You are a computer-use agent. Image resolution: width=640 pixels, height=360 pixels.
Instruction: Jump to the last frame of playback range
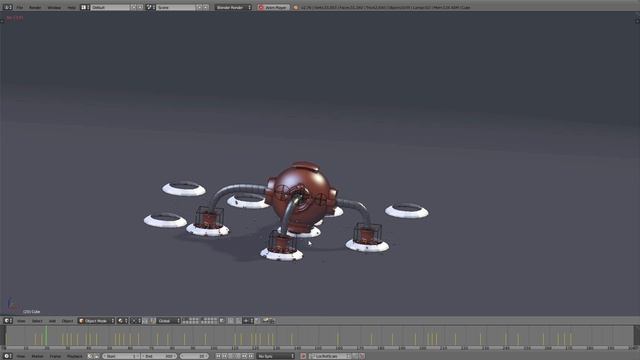point(251,356)
